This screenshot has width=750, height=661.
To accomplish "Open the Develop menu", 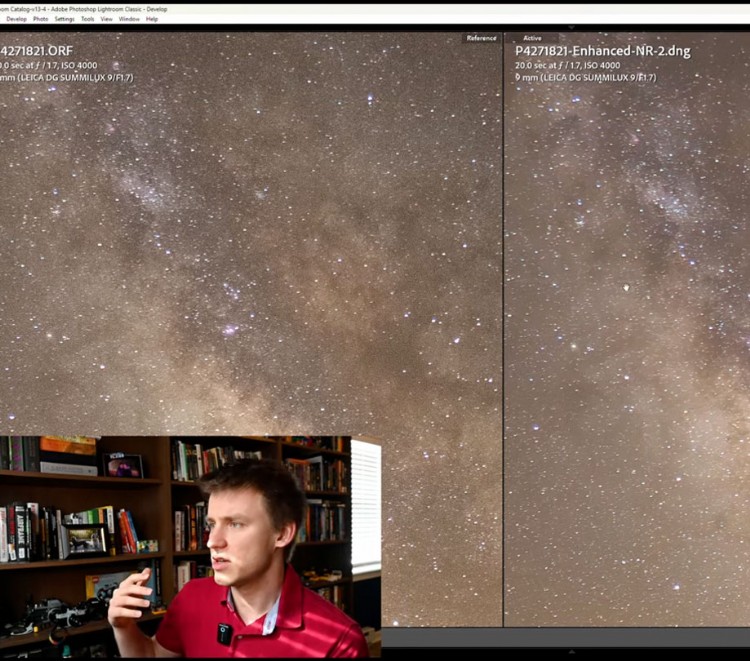I will [16, 19].
